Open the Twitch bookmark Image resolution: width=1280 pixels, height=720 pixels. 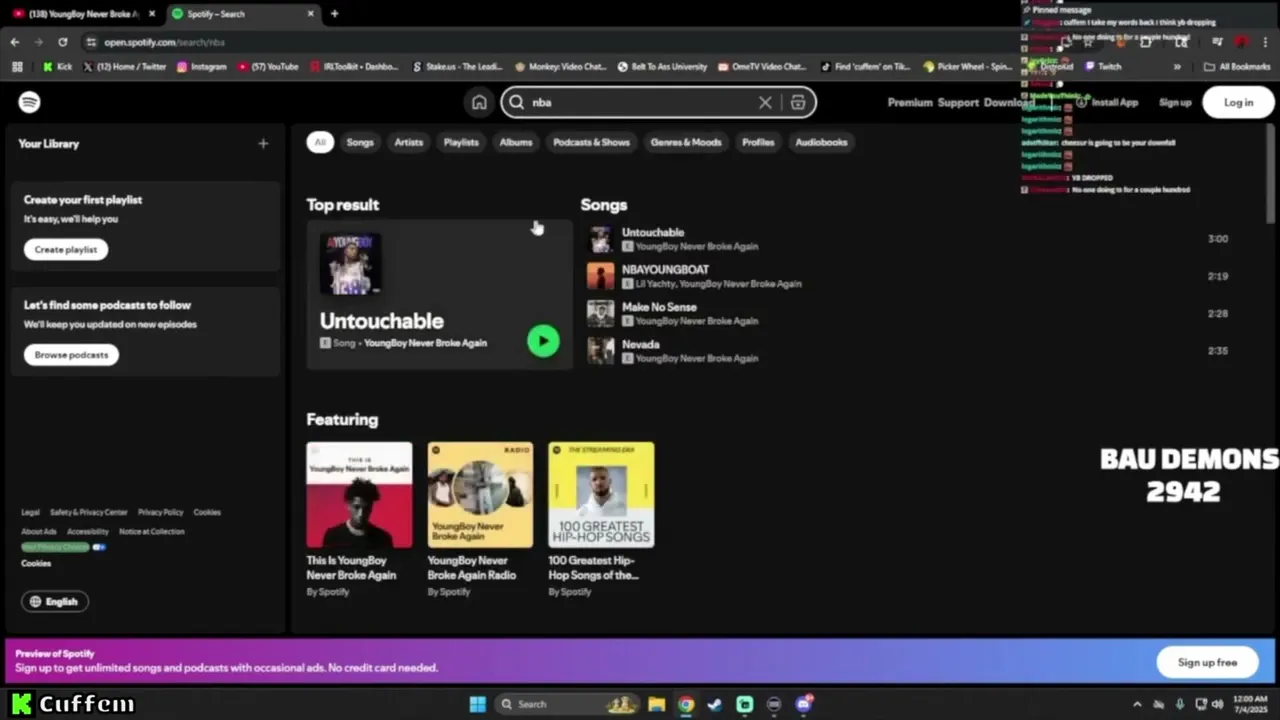click(1101, 67)
